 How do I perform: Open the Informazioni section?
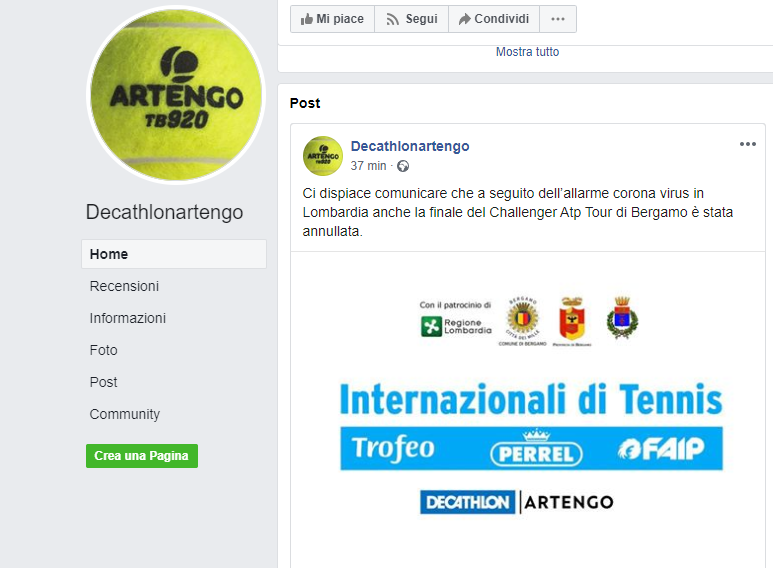click(128, 318)
